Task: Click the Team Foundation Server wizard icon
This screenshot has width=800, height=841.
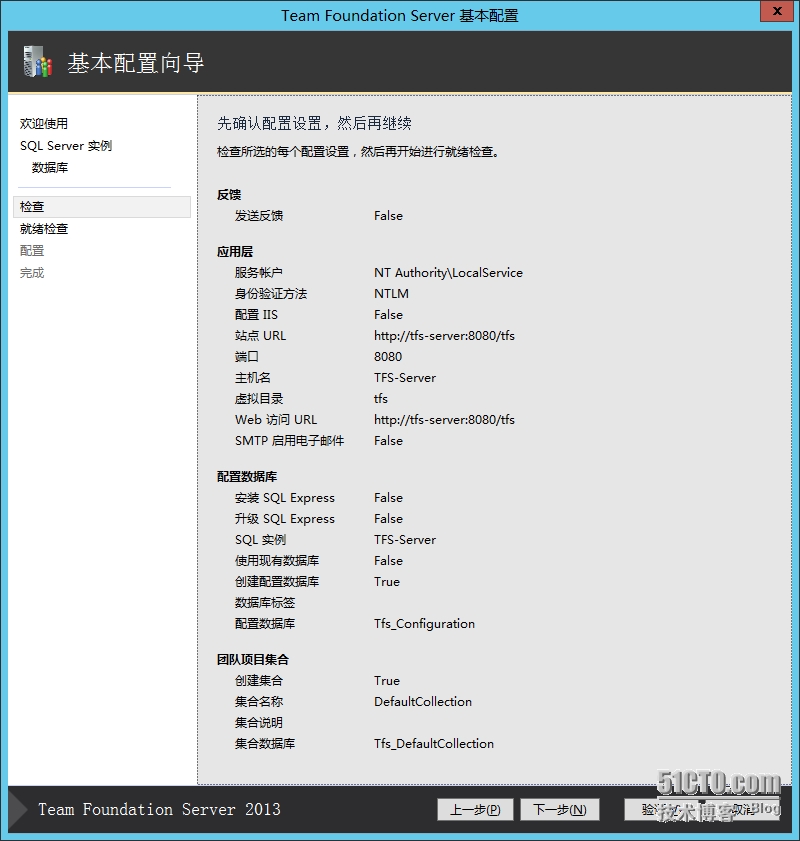Action: (37, 62)
